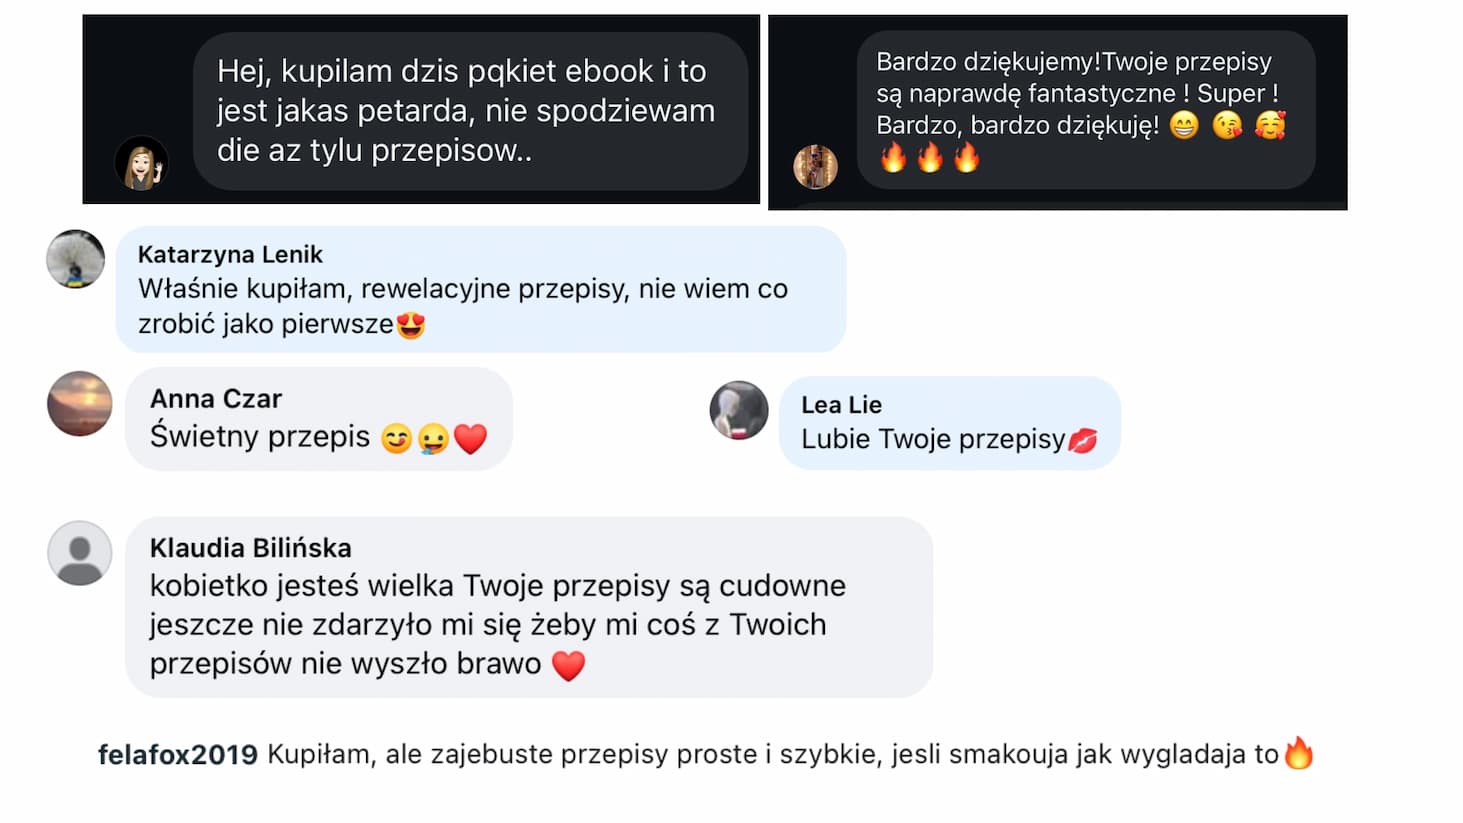Open Lea Lie's name link
The height and width of the screenshot is (823, 1463).
click(841, 404)
